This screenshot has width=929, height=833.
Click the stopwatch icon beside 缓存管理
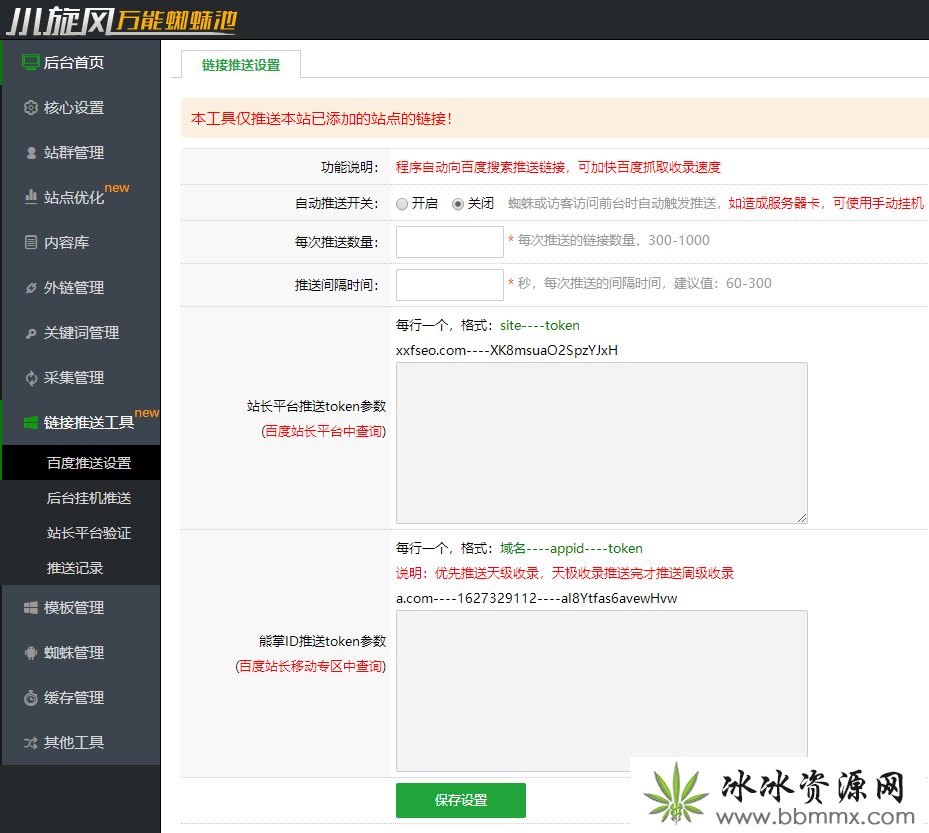pyautogui.click(x=31, y=698)
